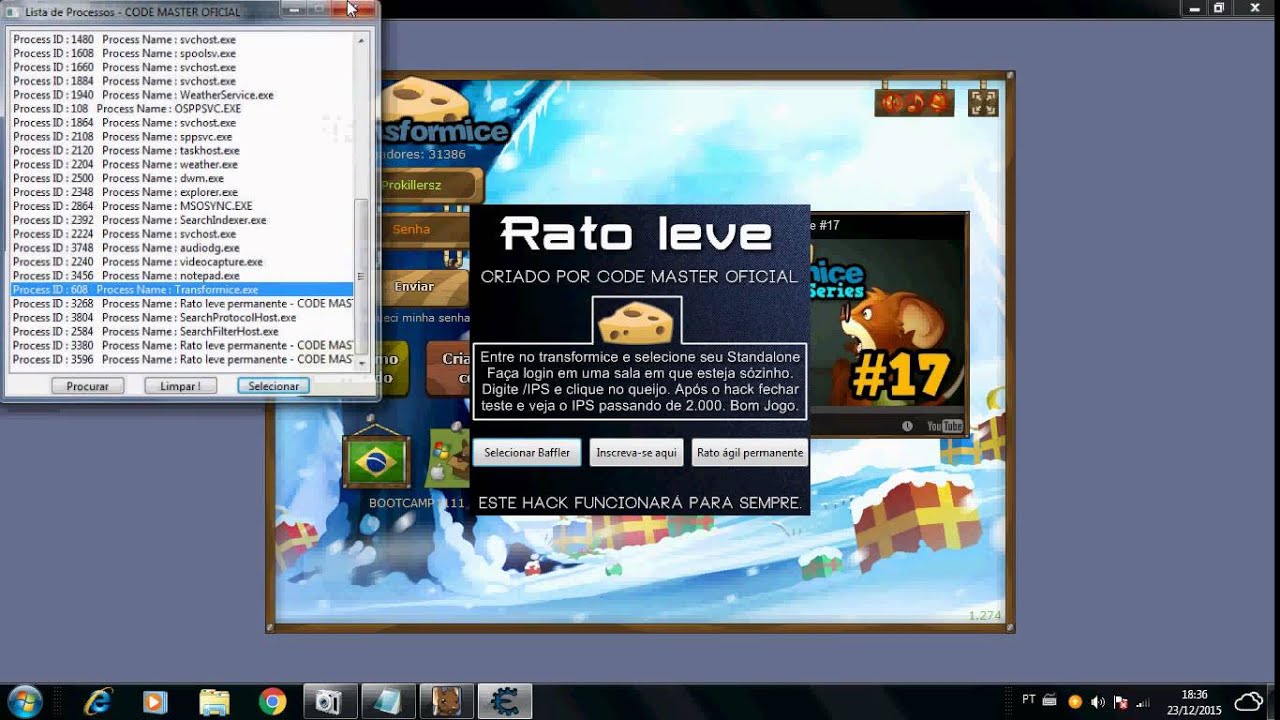1280x720 pixels.
Task: Open File Explorer folder in taskbar
Action: (214, 702)
